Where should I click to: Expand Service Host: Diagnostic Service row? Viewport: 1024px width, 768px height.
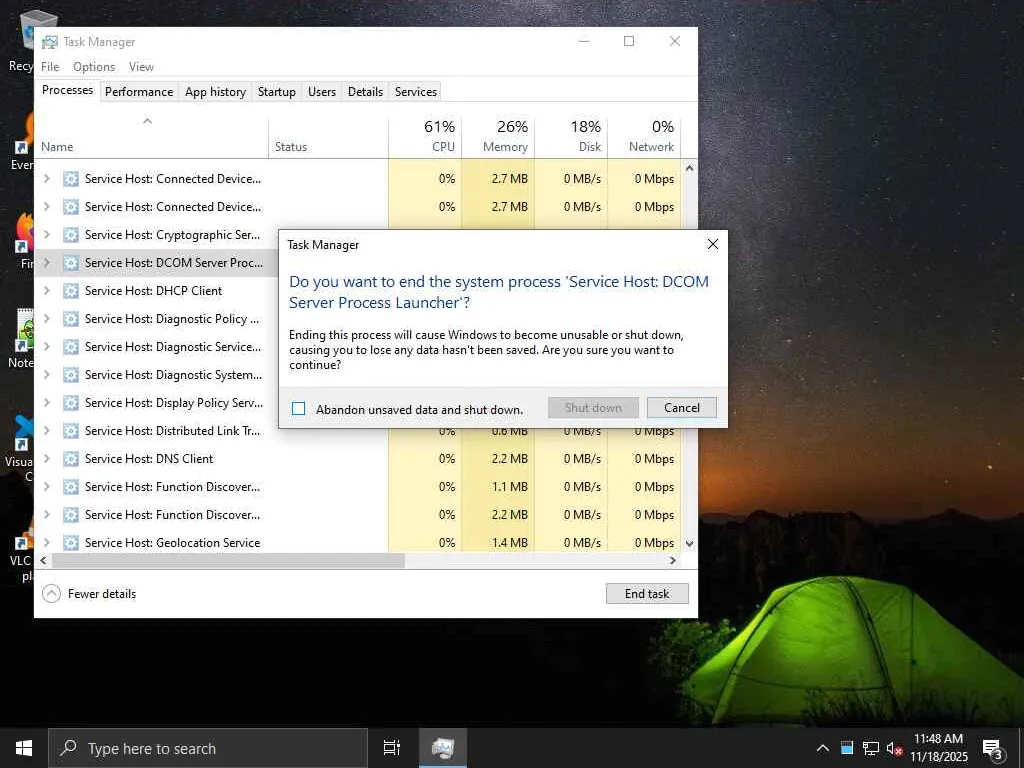[x=46, y=347]
